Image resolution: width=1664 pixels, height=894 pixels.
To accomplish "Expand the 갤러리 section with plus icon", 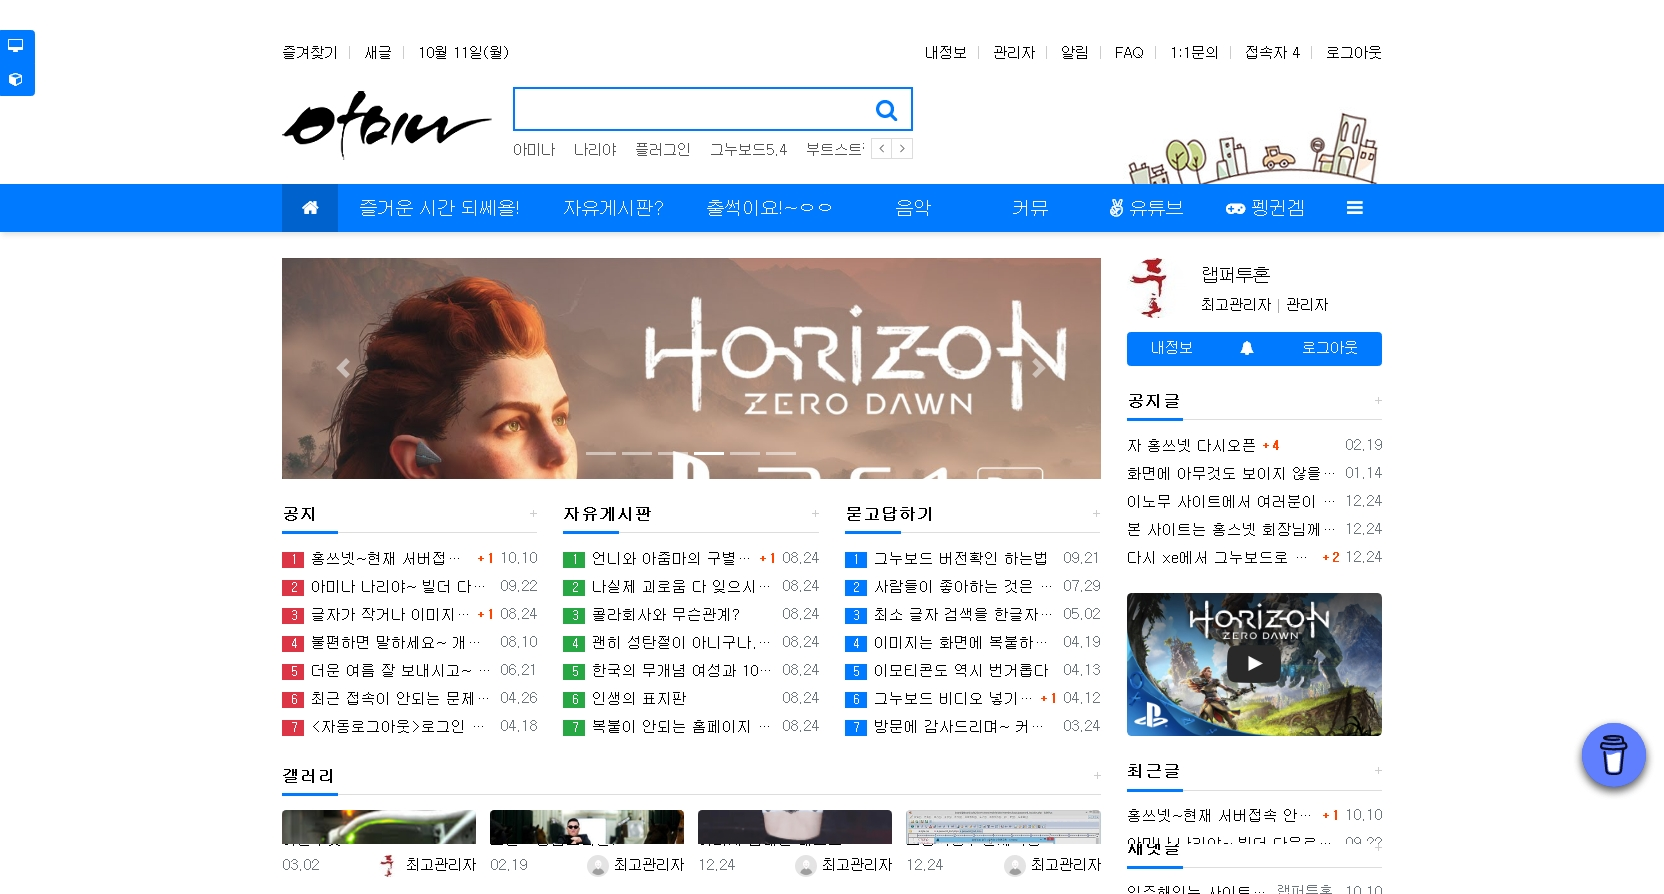I will pyautogui.click(x=1096, y=776).
